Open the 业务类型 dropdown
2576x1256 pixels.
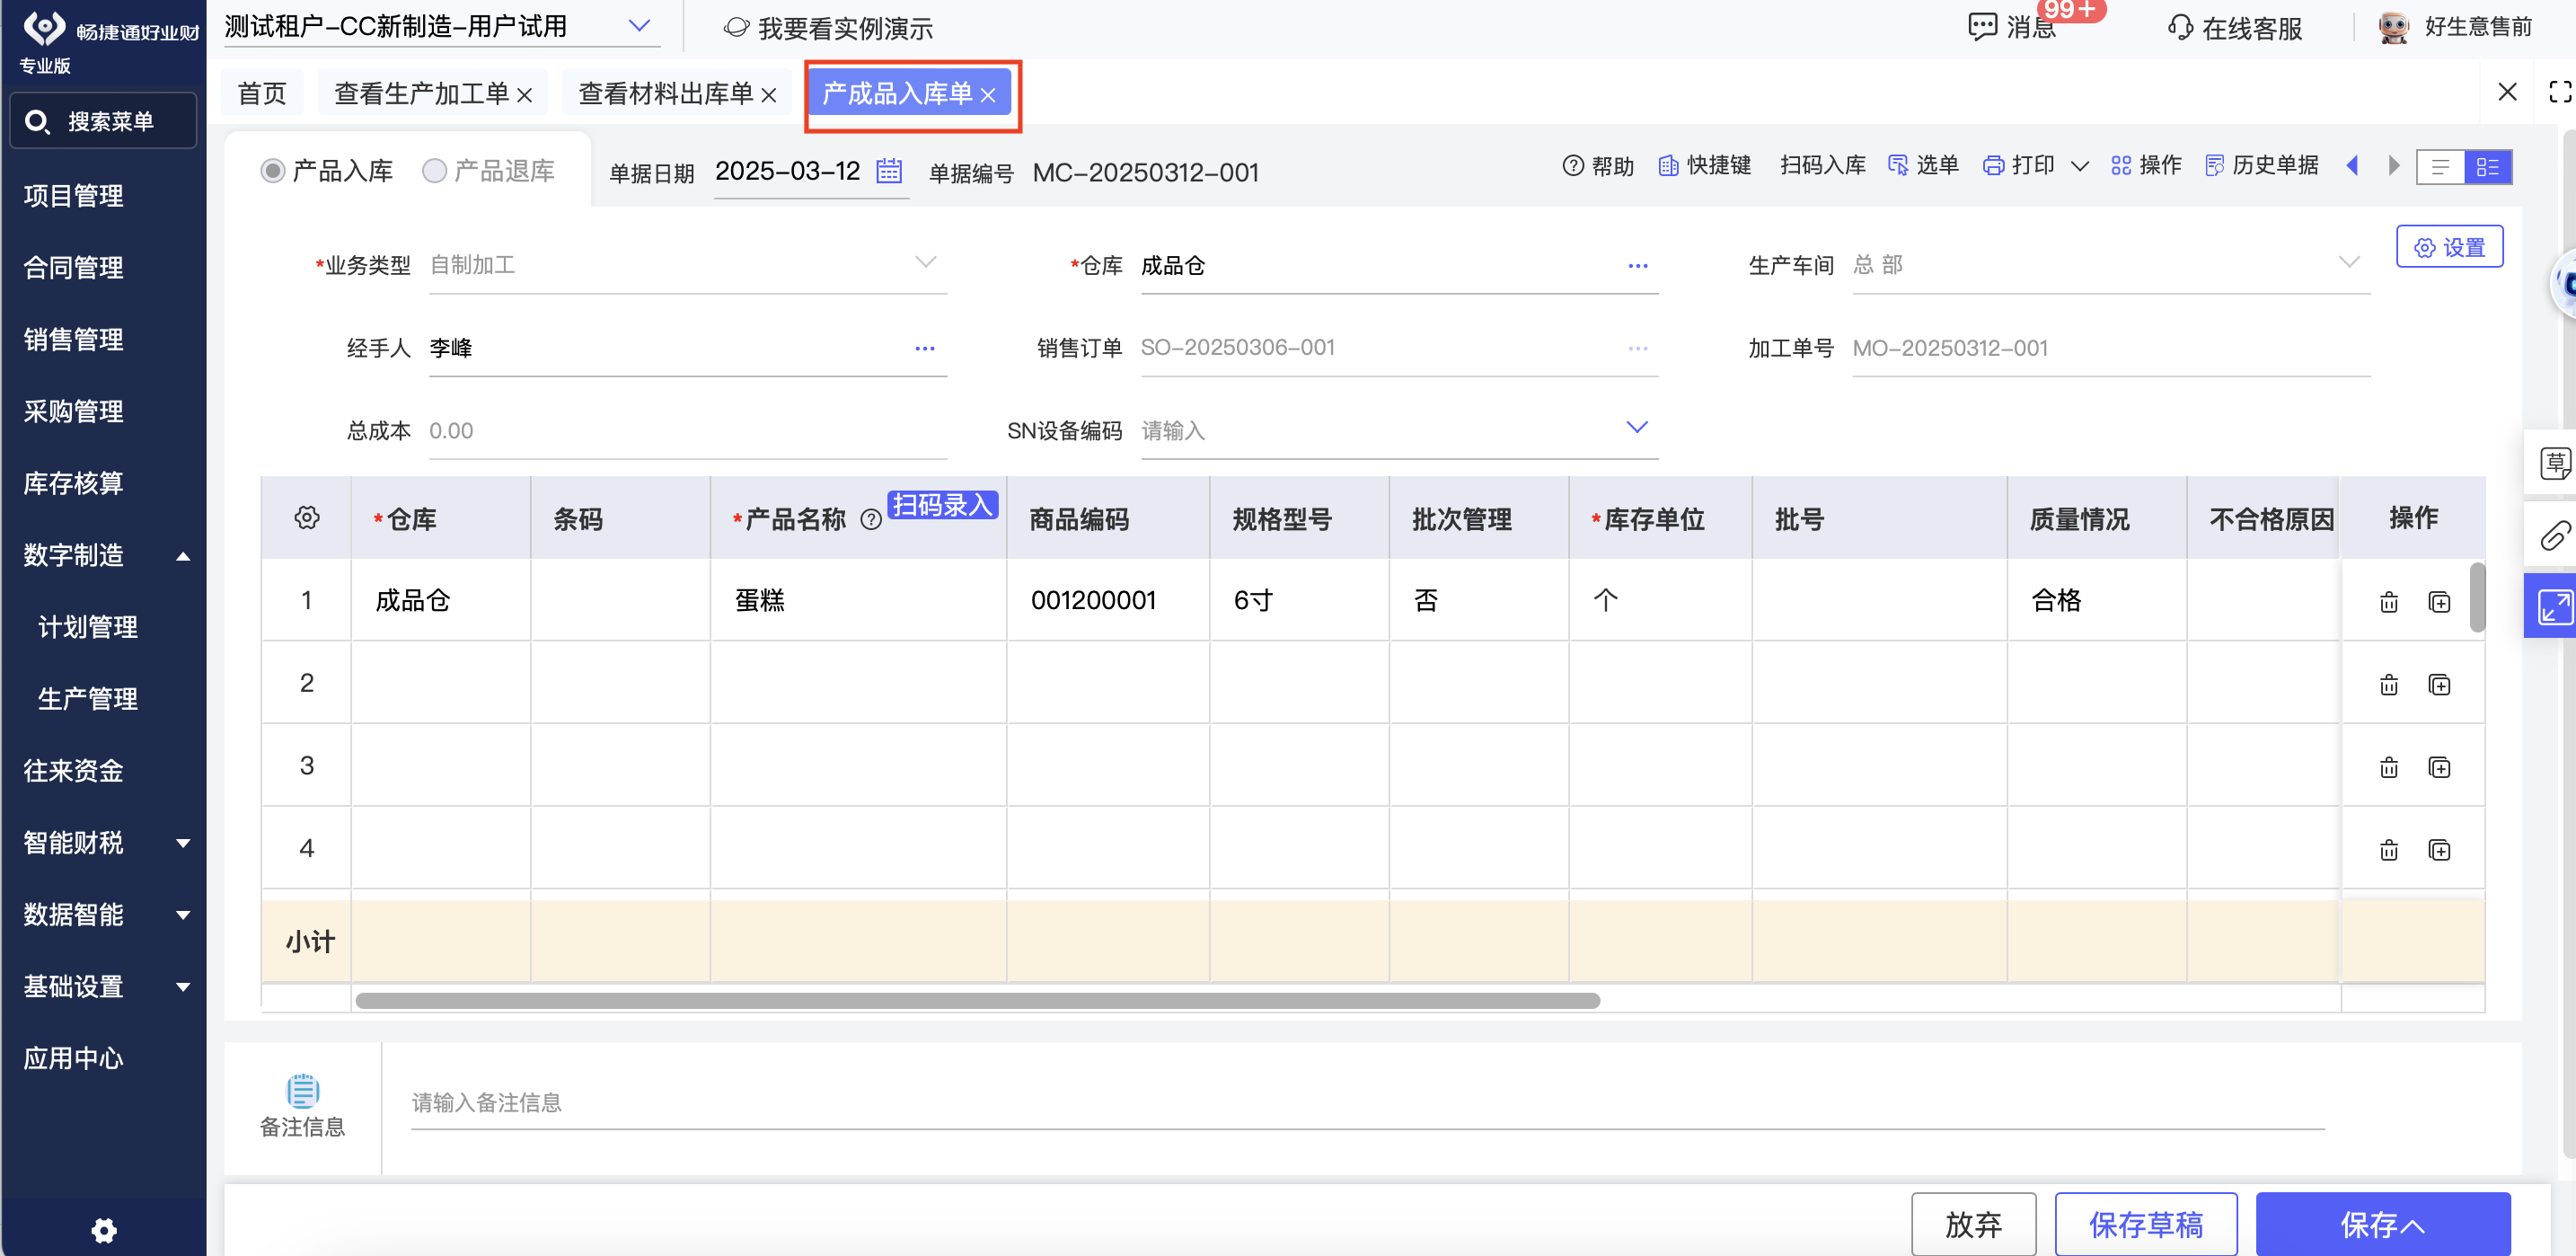pyautogui.click(x=926, y=262)
